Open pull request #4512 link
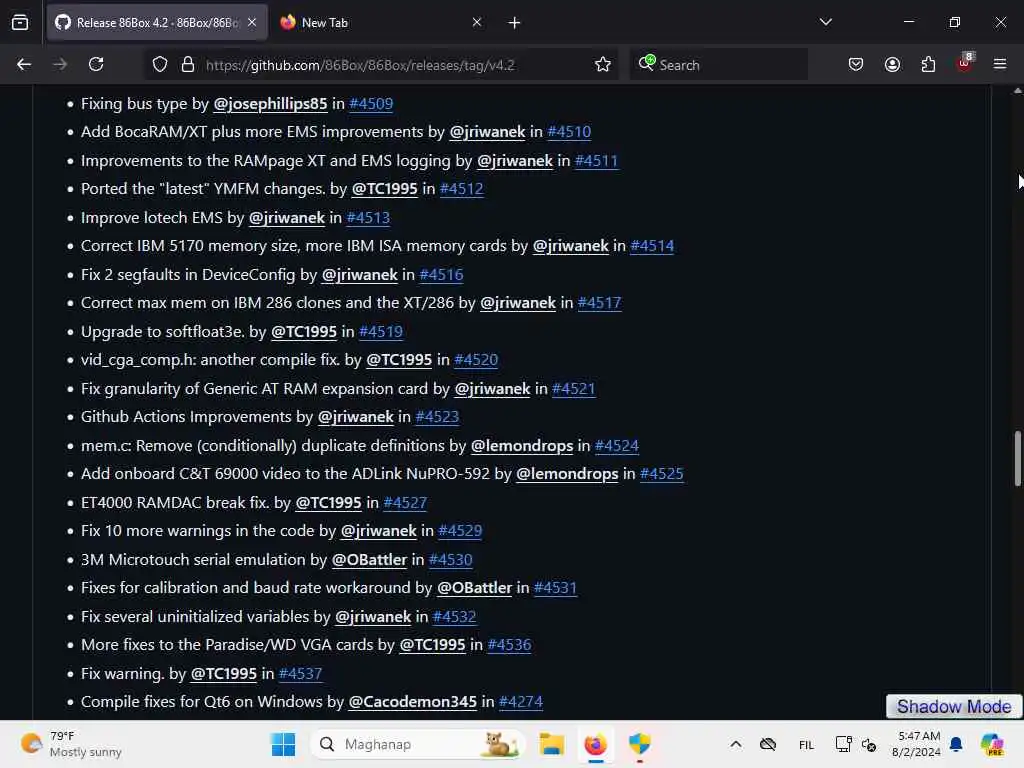The image size is (1024, 768). (x=462, y=189)
